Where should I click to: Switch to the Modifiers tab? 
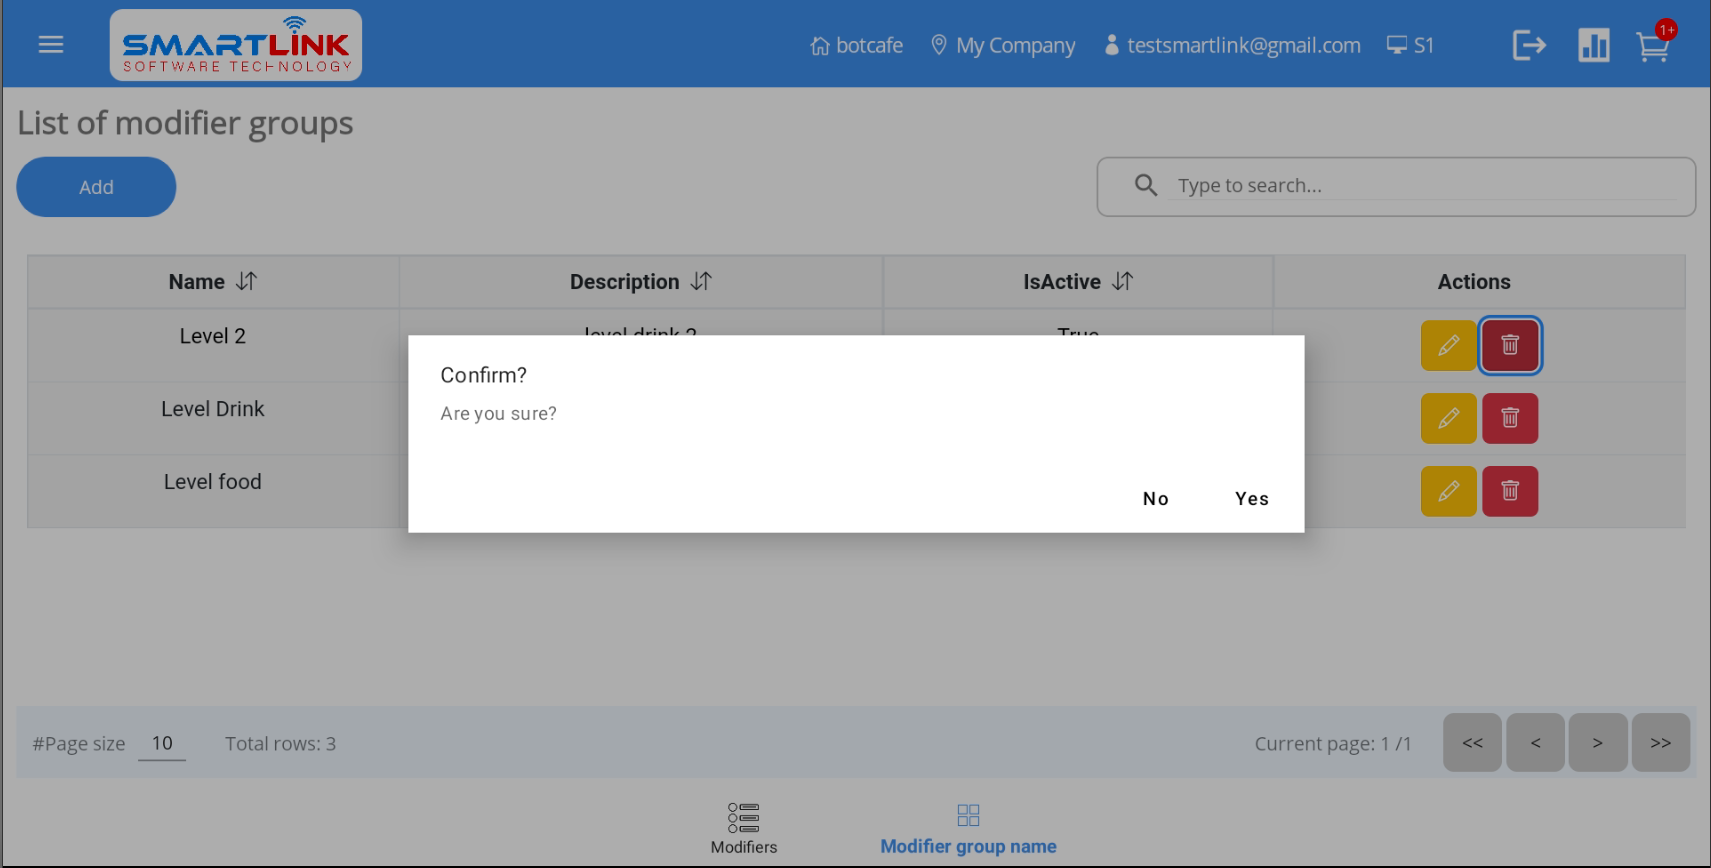click(x=743, y=828)
